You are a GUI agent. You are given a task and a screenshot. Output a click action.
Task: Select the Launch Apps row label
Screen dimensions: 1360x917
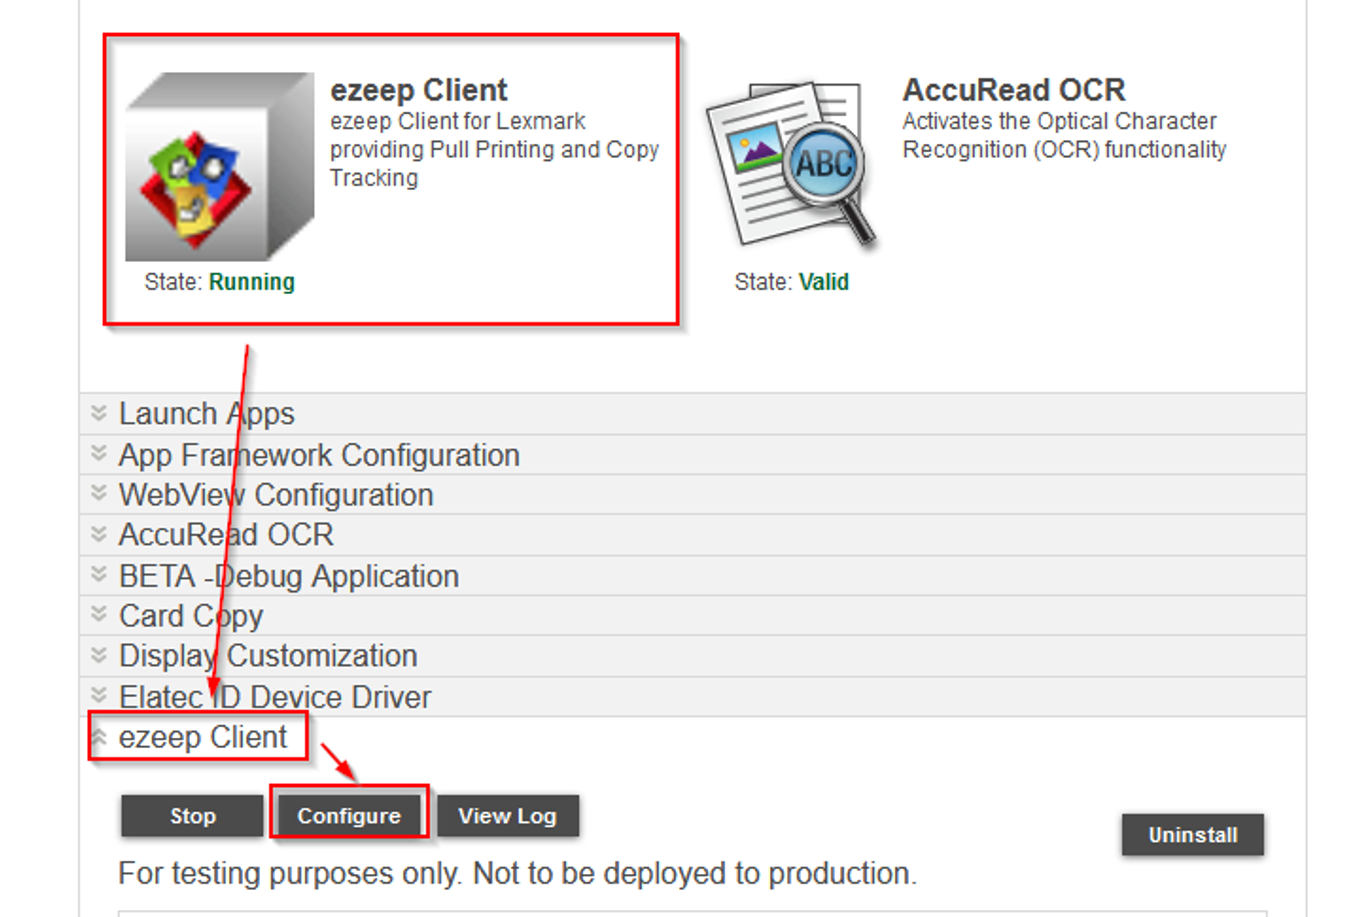pos(207,414)
